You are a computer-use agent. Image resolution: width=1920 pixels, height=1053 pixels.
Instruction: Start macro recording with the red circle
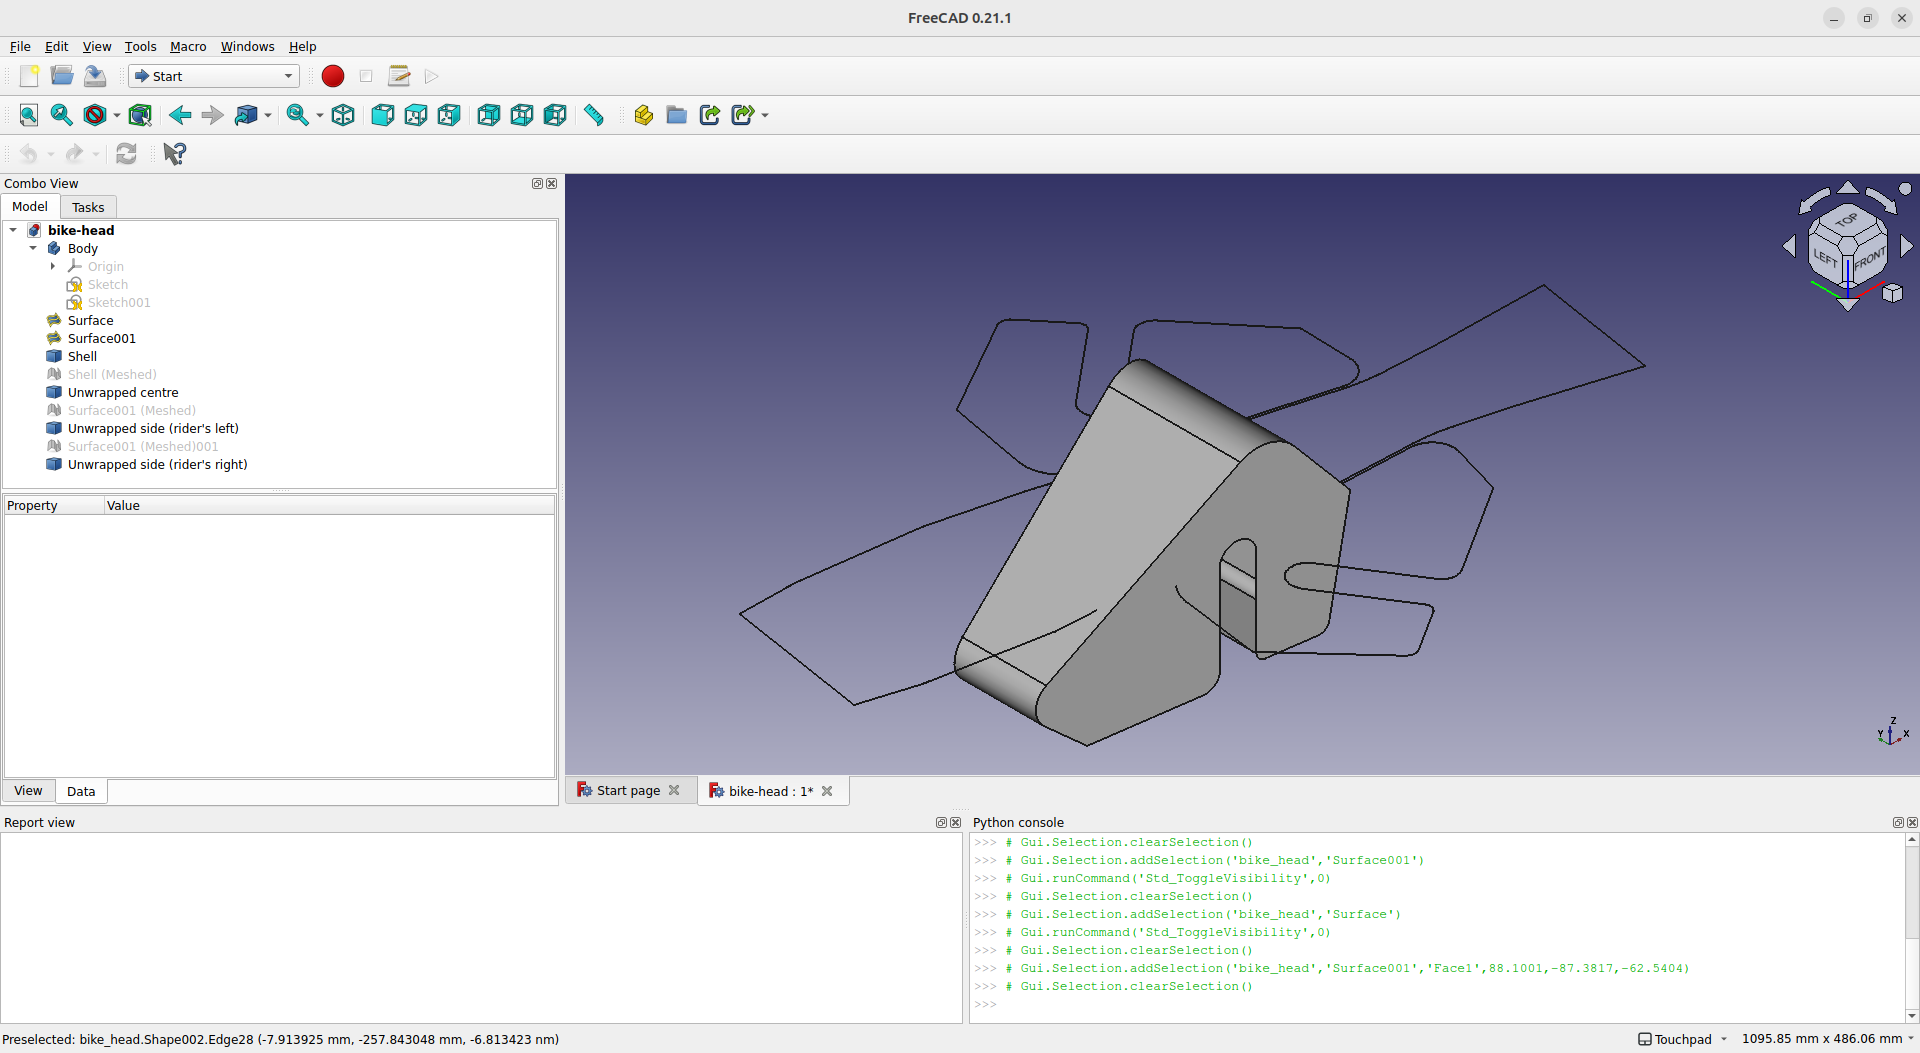[x=333, y=76]
